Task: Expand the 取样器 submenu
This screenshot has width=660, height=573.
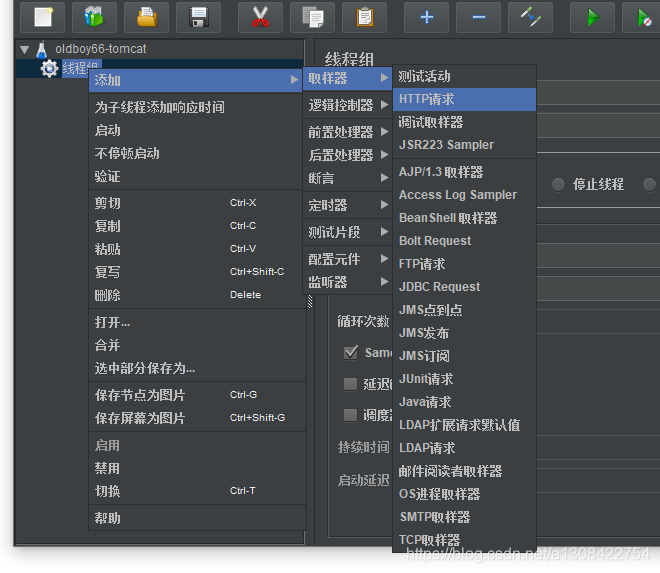Action: click(347, 78)
